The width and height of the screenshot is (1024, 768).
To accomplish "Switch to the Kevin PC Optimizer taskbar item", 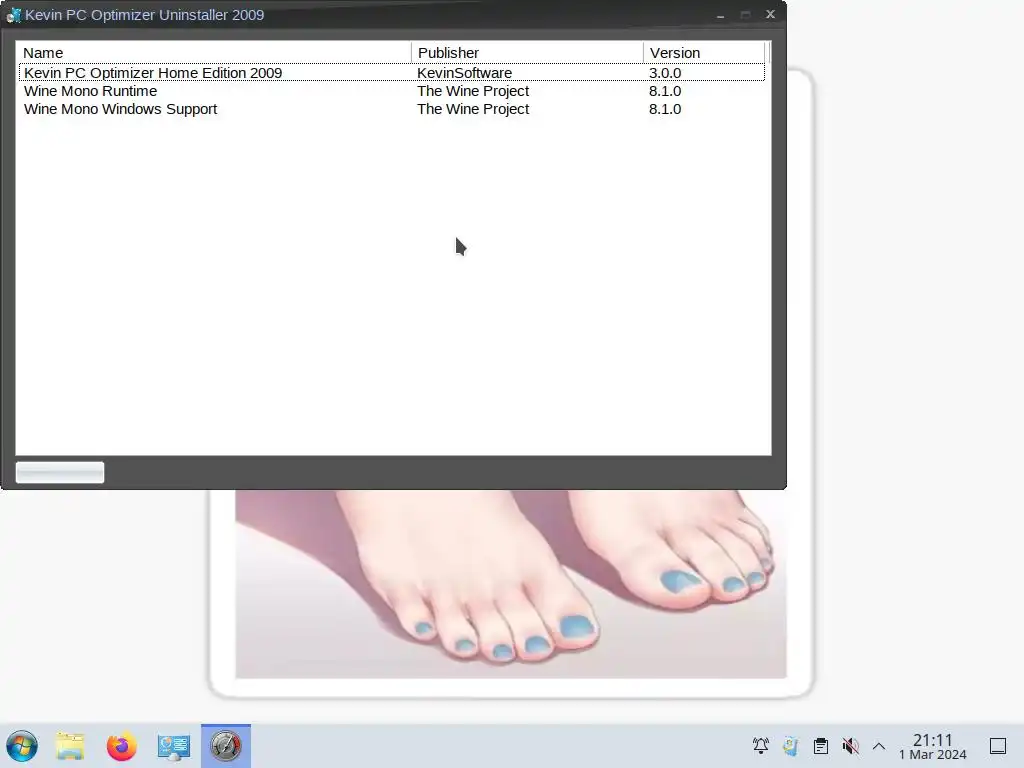I will click(226, 746).
